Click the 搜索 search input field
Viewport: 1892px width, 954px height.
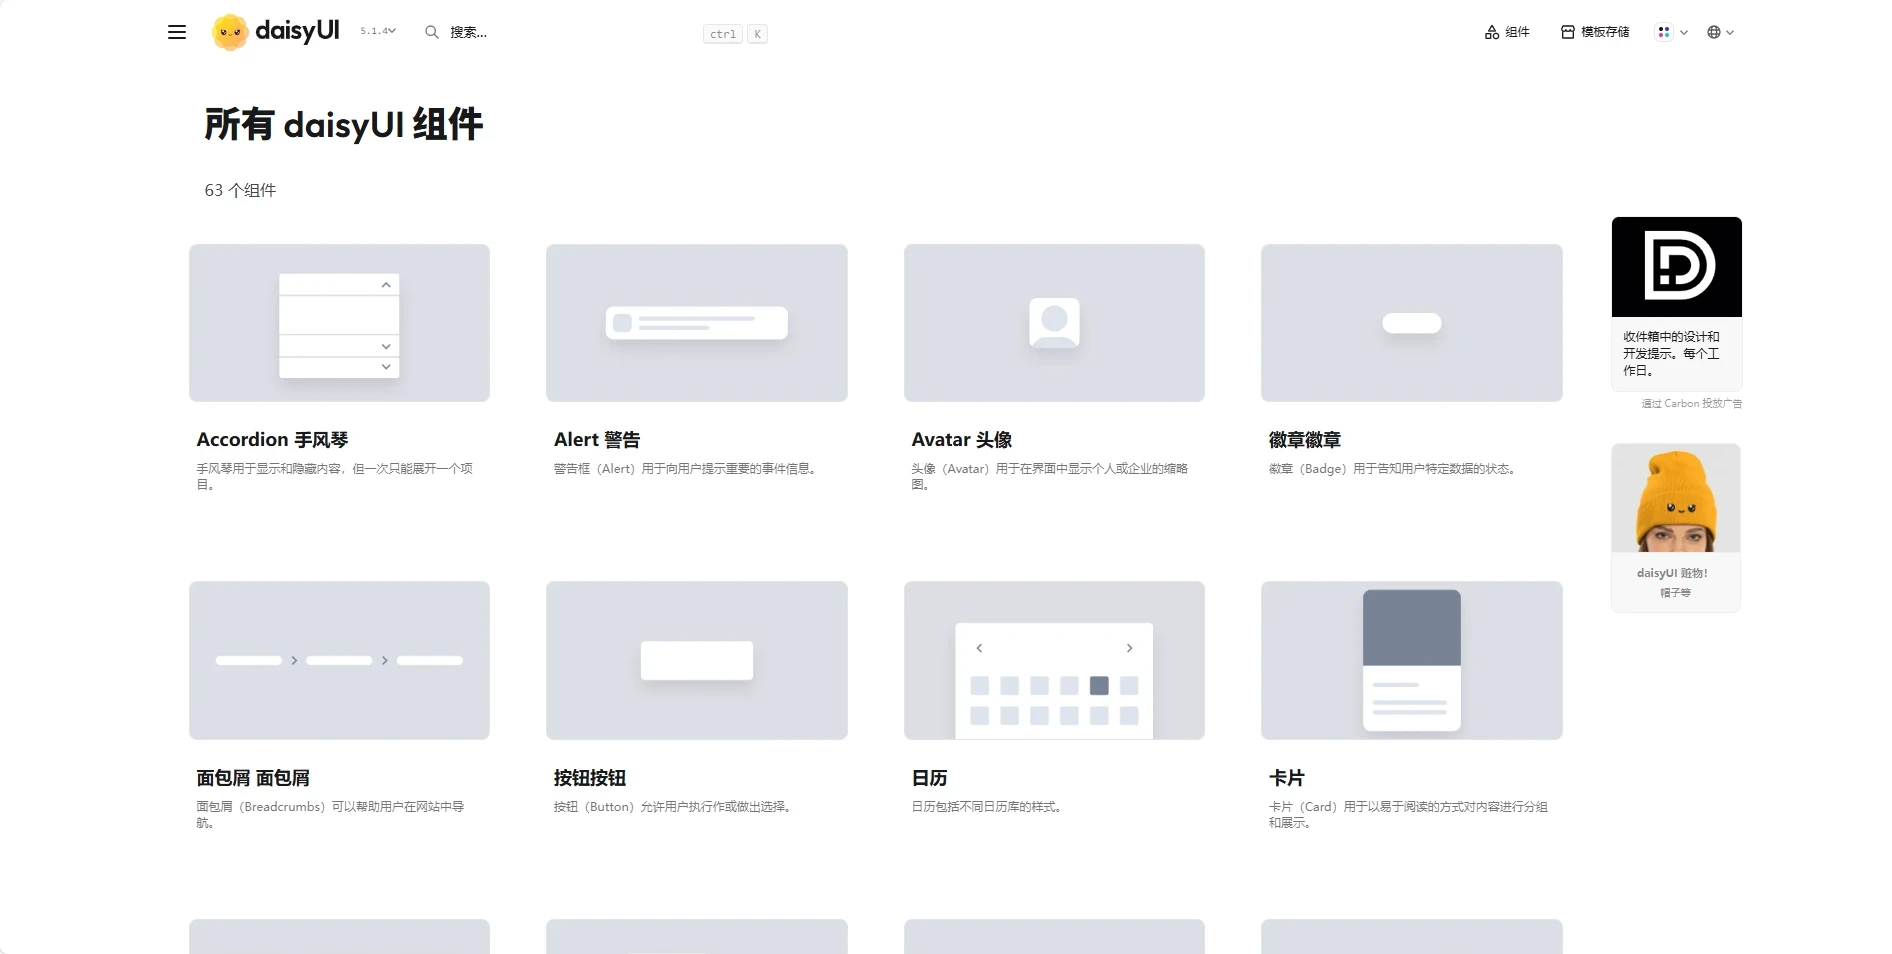click(x=466, y=32)
